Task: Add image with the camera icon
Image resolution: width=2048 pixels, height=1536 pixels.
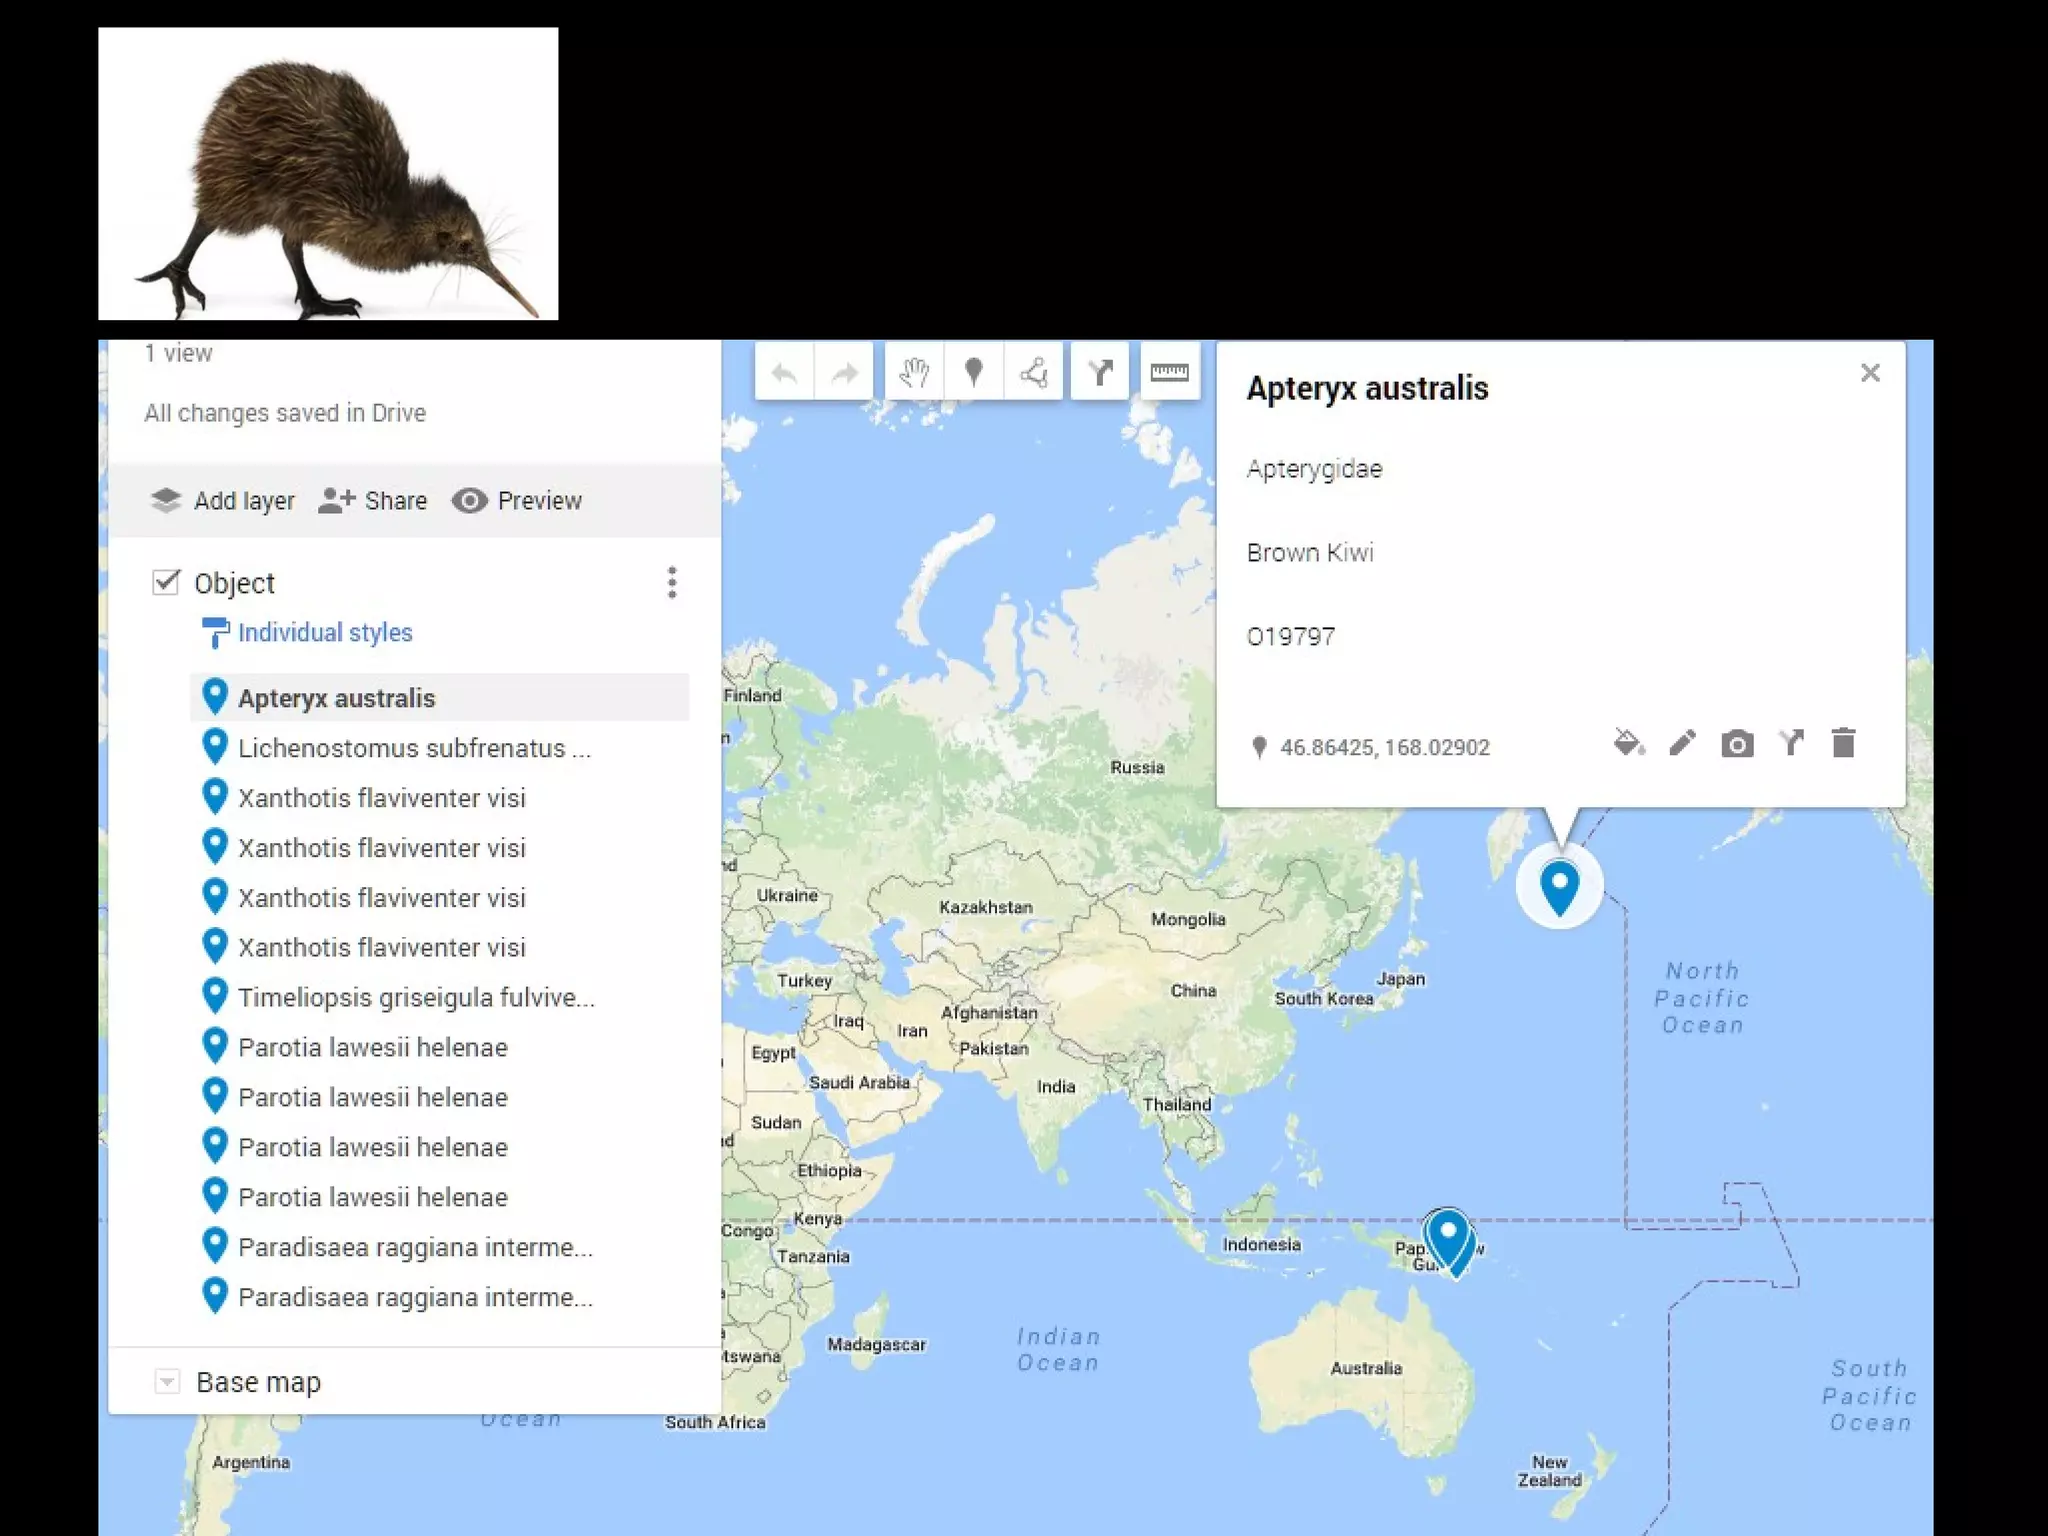Action: click(x=1737, y=744)
